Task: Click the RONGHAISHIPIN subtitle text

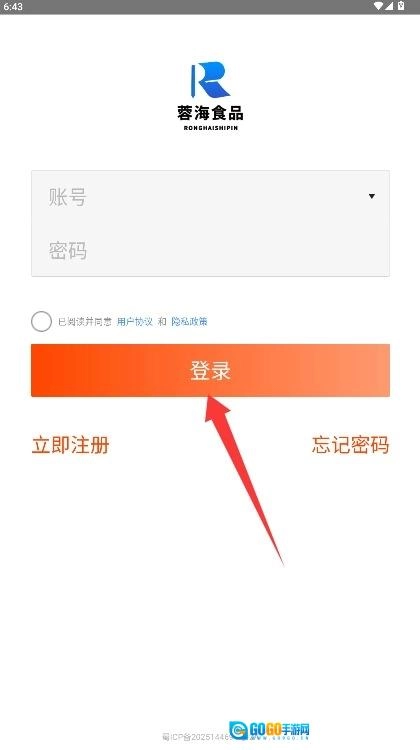Action: 210,128
